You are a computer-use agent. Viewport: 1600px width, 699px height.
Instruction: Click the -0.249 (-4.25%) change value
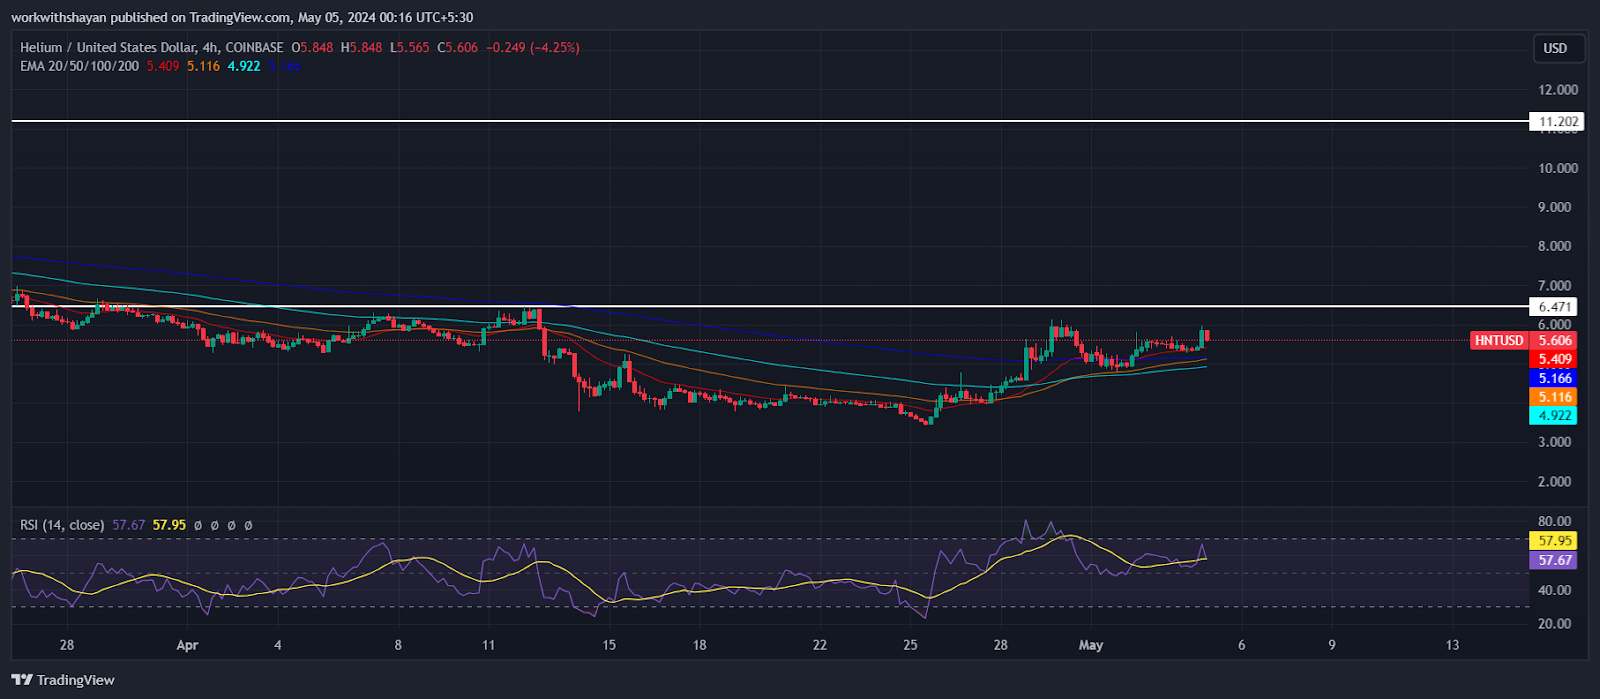(531, 47)
